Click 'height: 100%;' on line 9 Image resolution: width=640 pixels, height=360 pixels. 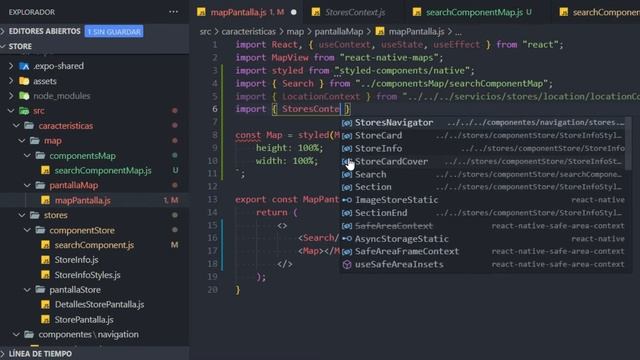[x=289, y=148]
